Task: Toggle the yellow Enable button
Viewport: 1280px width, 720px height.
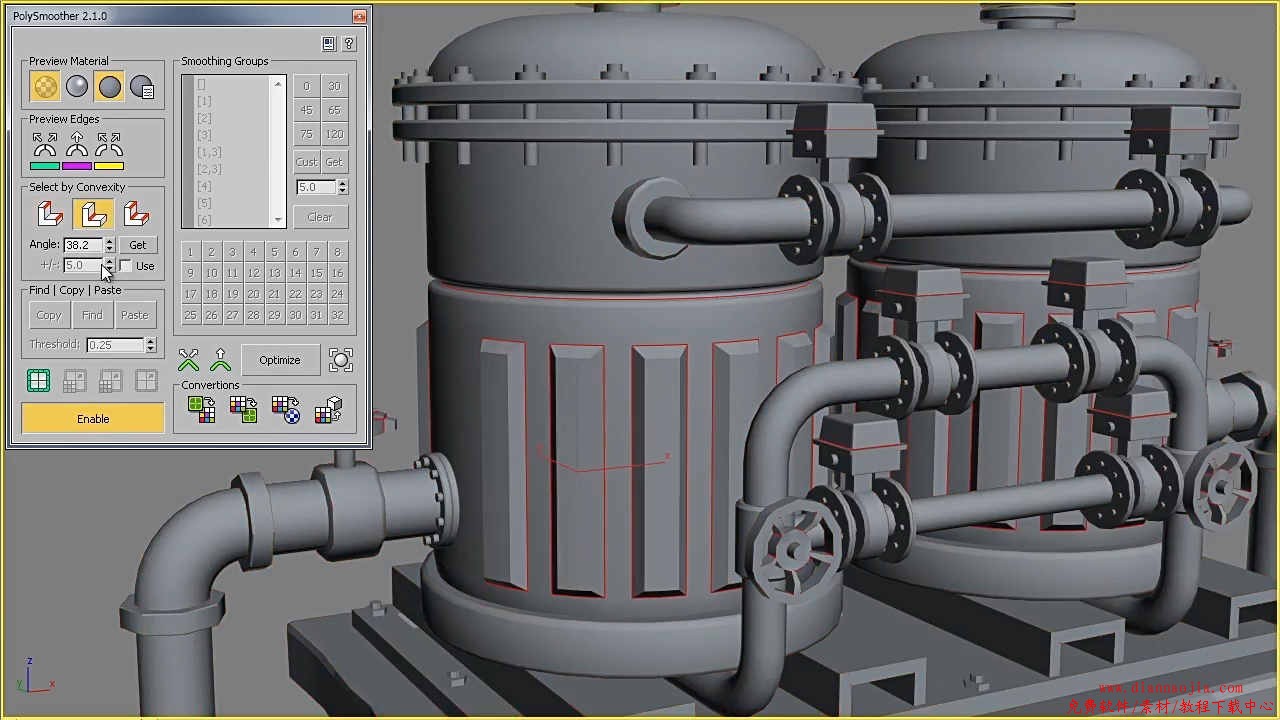Action: pos(93,419)
